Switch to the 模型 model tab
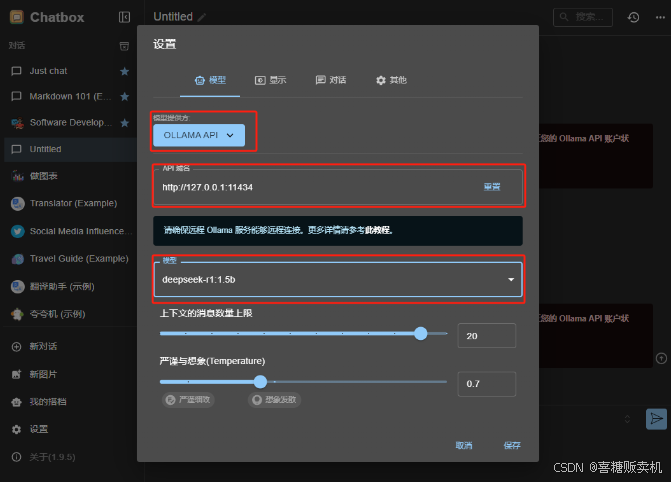 click(210, 80)
